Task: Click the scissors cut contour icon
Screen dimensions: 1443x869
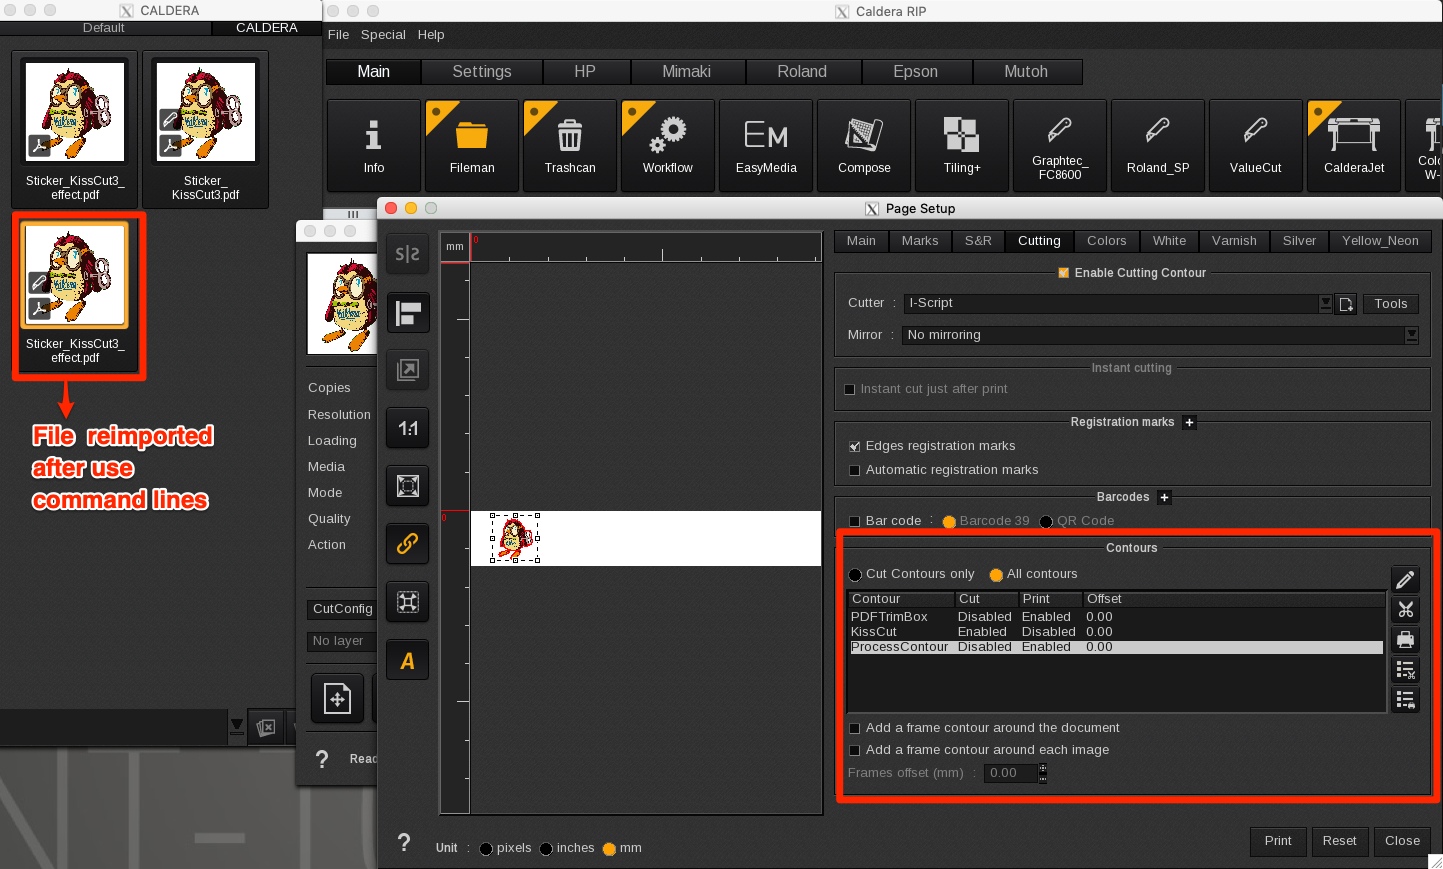Action: (1405, 610)
